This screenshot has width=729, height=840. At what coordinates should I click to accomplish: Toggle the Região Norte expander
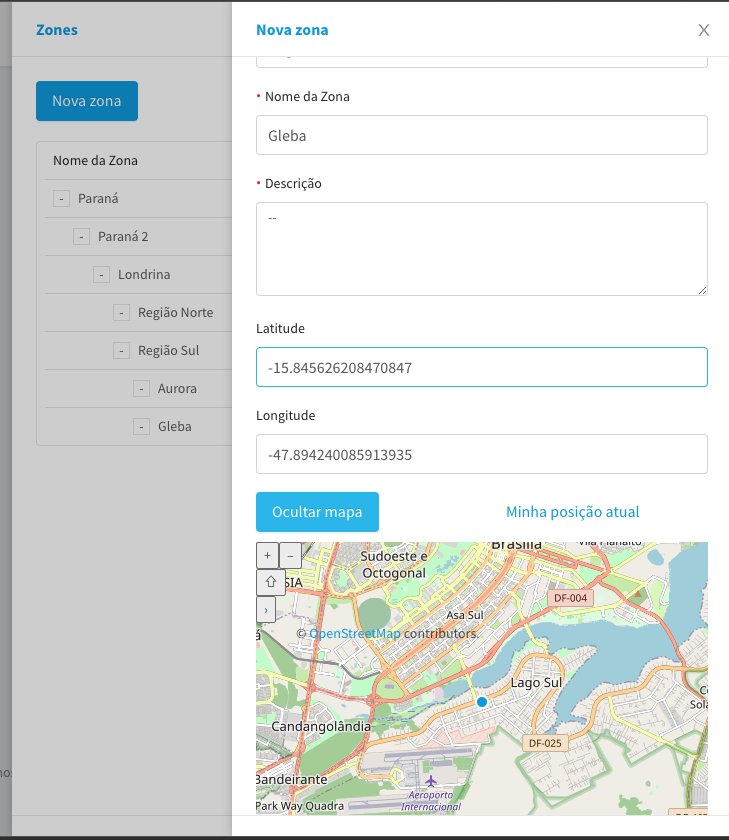point(121,313)
